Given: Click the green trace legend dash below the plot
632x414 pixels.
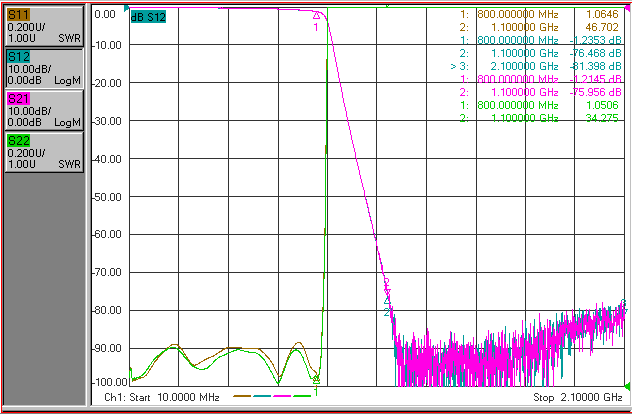Looking at the screenshot, I should (302, 396).
